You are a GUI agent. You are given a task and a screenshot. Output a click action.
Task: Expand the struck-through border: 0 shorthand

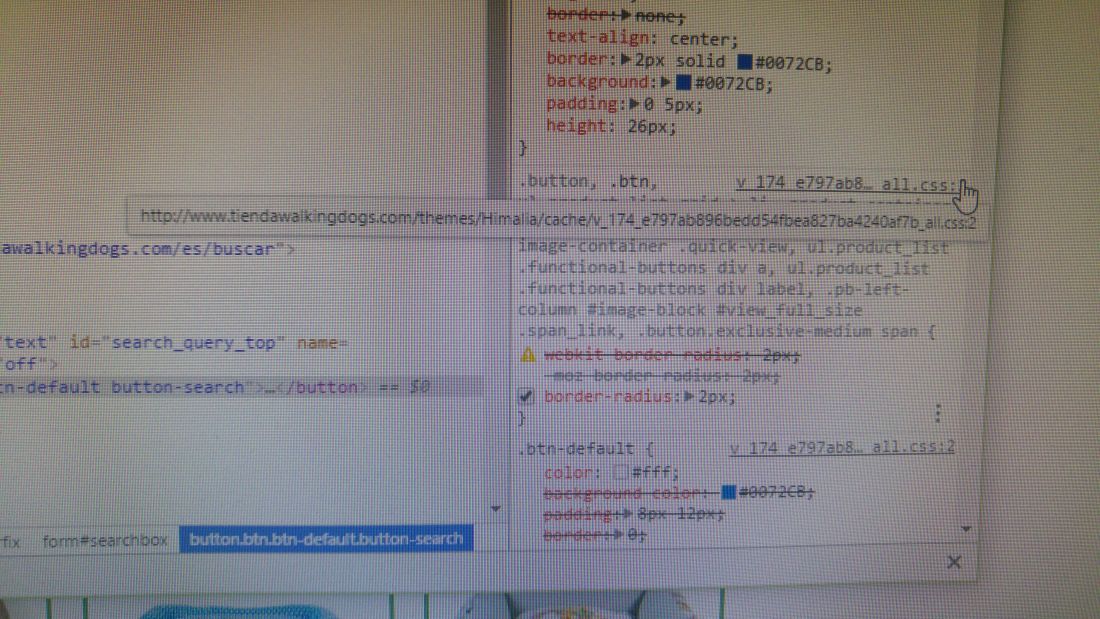[x=620, y=535]
